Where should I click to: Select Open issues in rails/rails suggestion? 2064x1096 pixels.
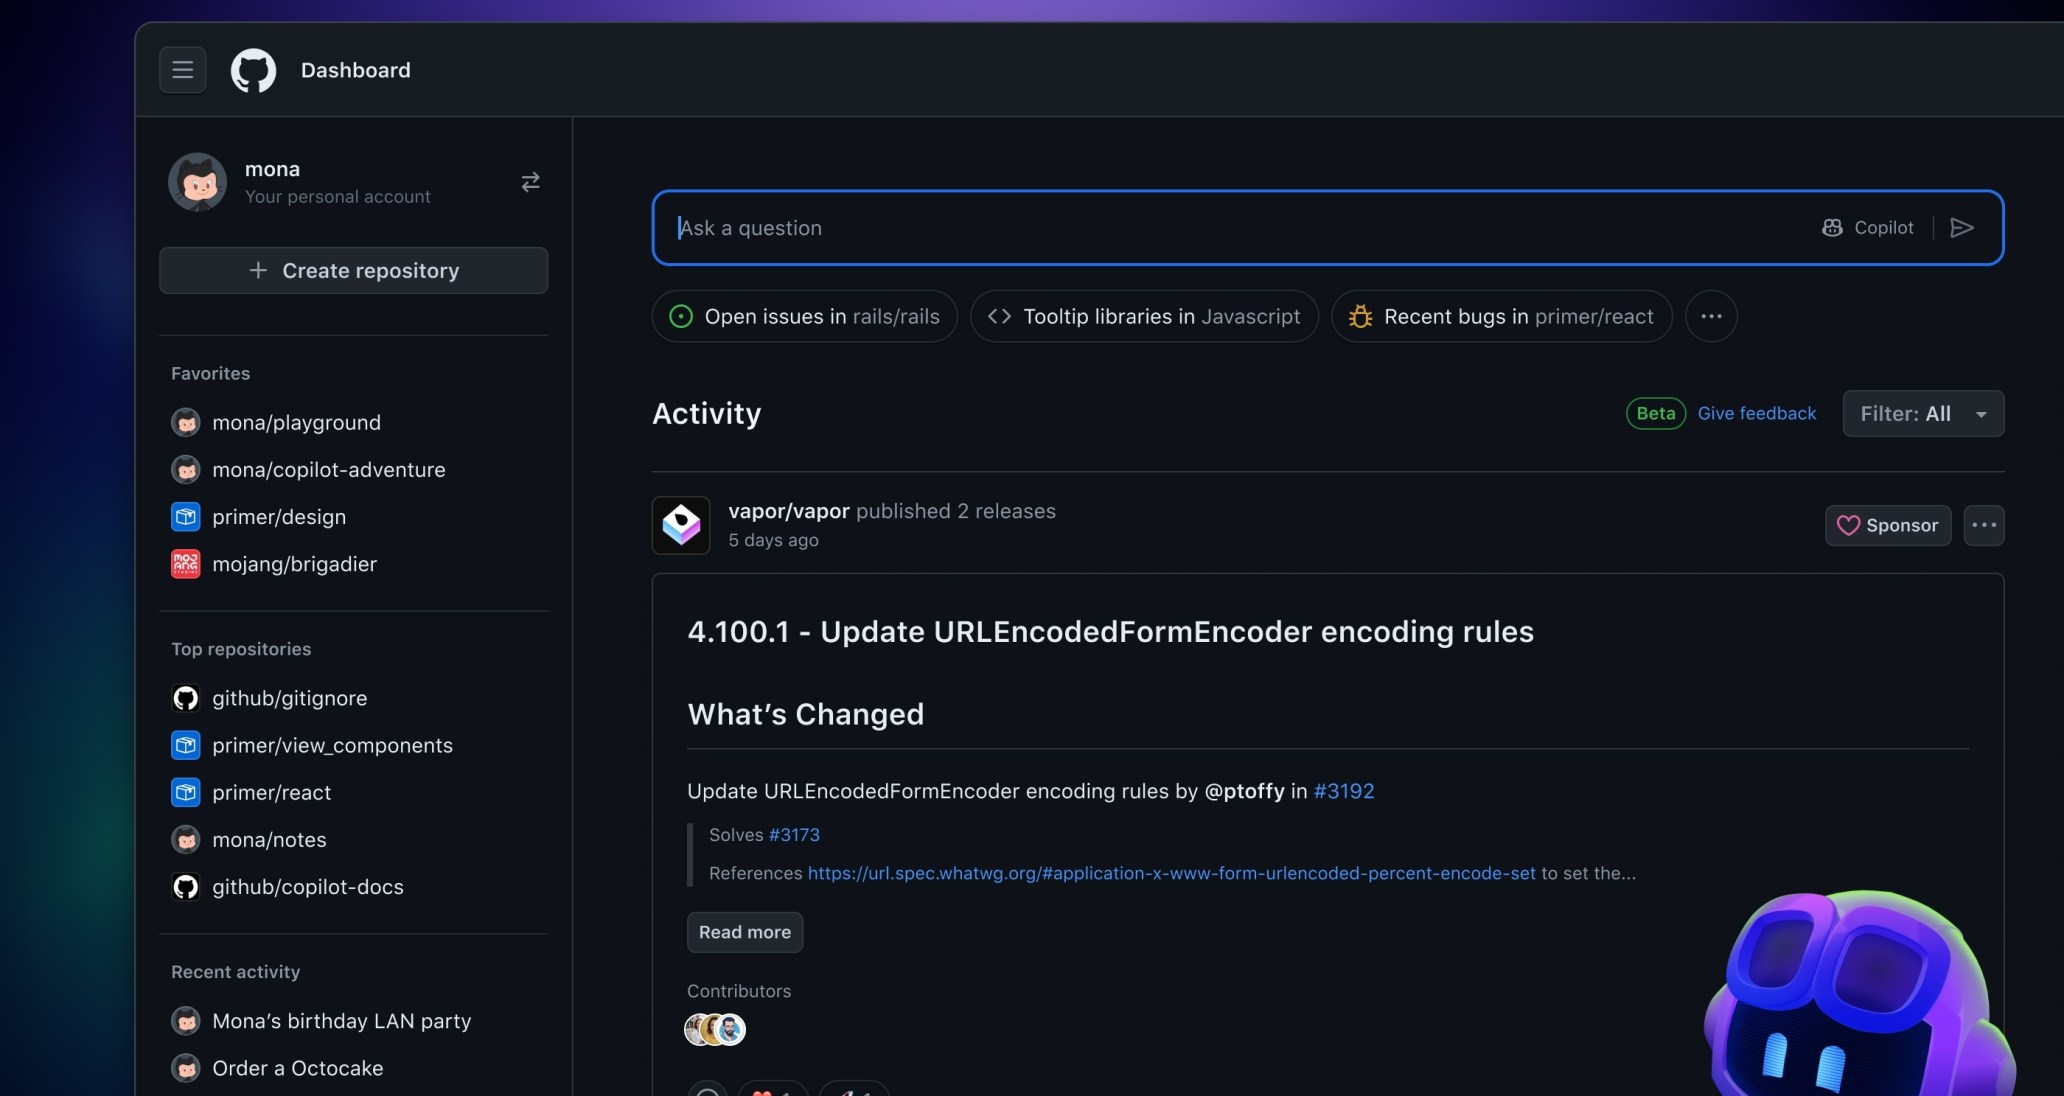click(x=804, y=316)
